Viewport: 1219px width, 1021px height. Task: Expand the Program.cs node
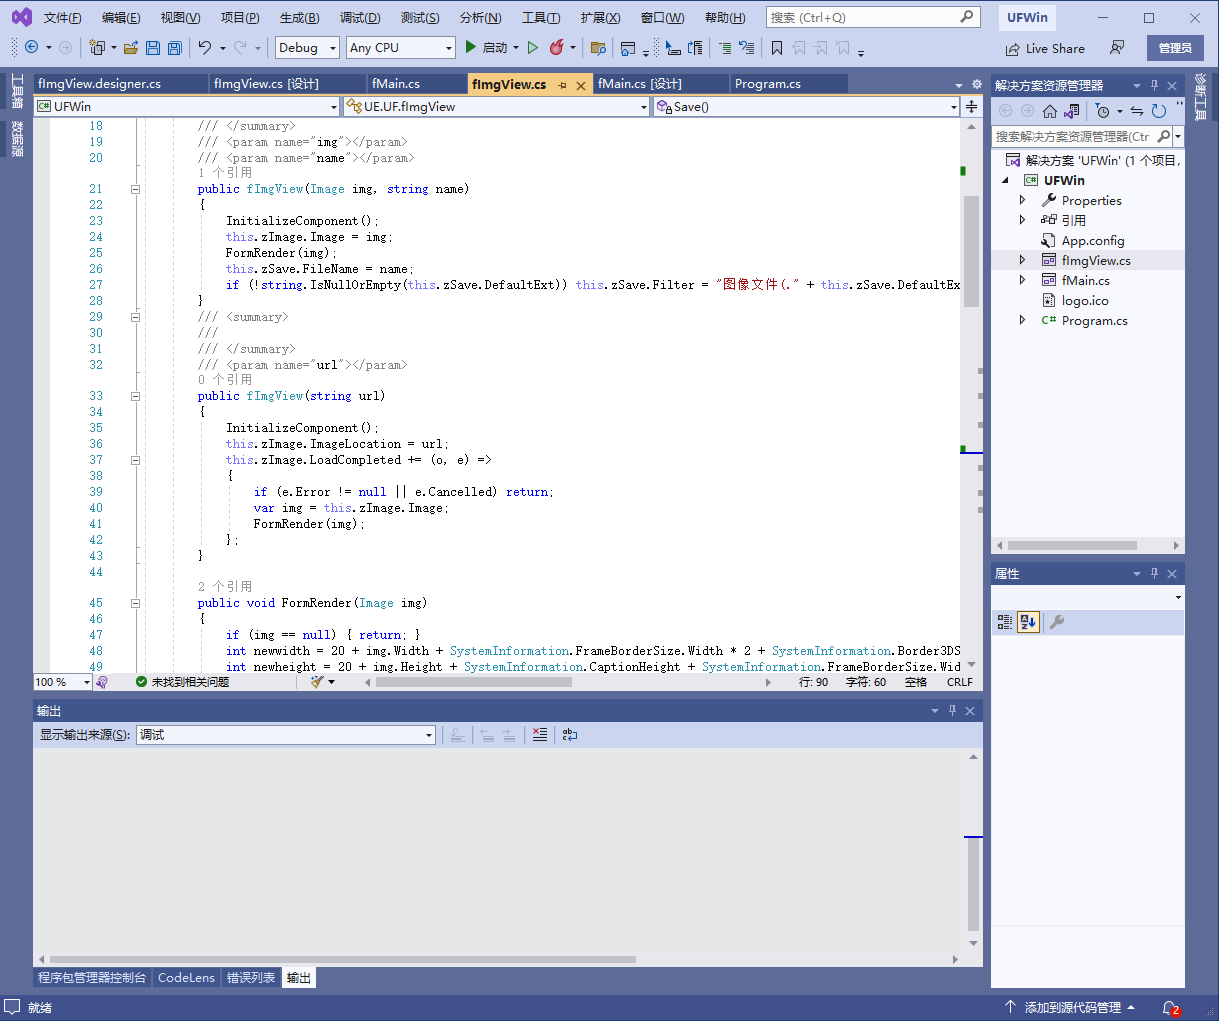[1022, 320]
